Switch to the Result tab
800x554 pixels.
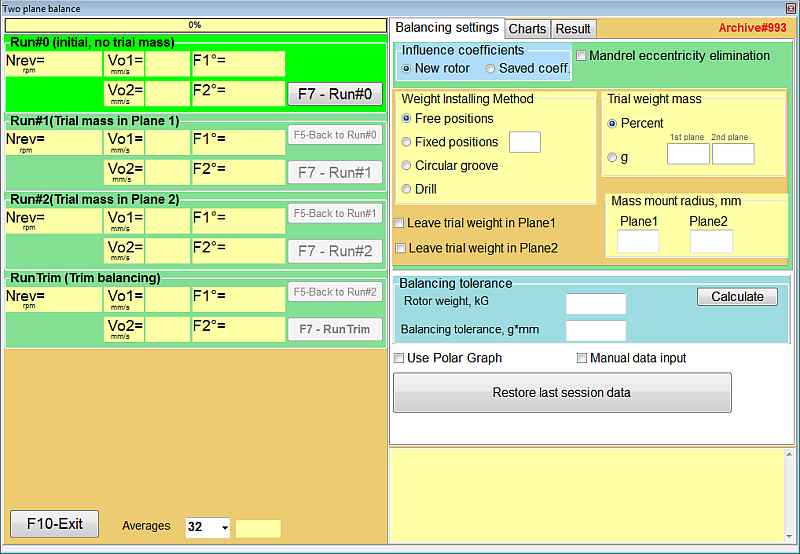click(572, 29)
